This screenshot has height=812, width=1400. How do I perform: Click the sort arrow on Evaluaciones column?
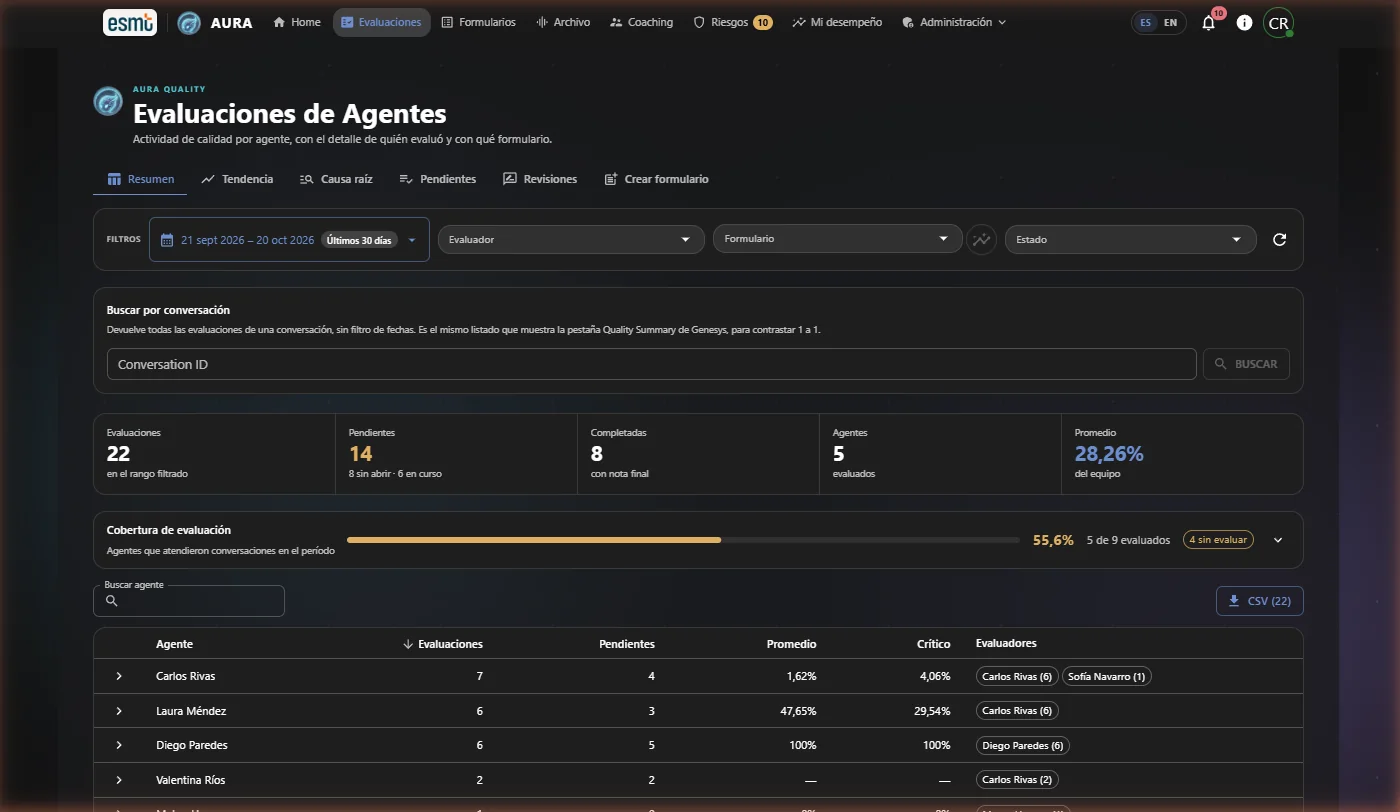408,644
